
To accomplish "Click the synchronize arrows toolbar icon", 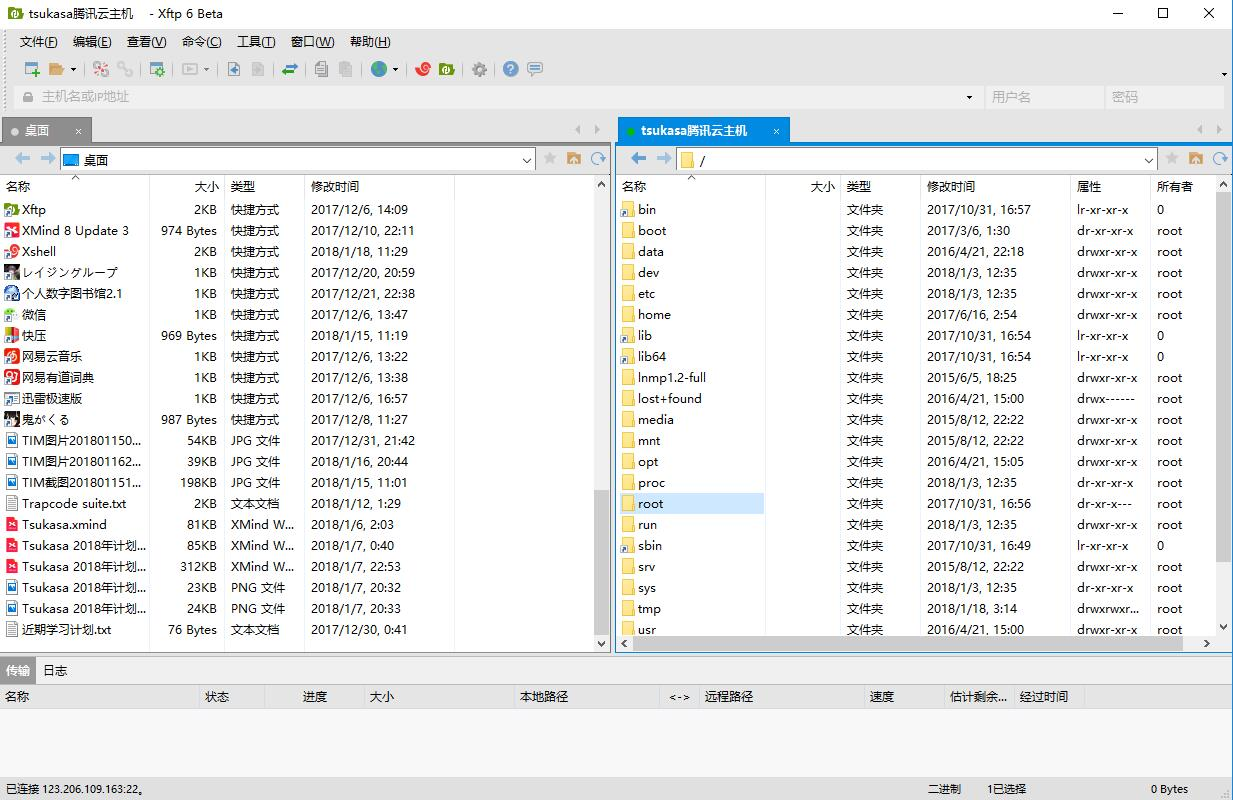I will [289, 69].
